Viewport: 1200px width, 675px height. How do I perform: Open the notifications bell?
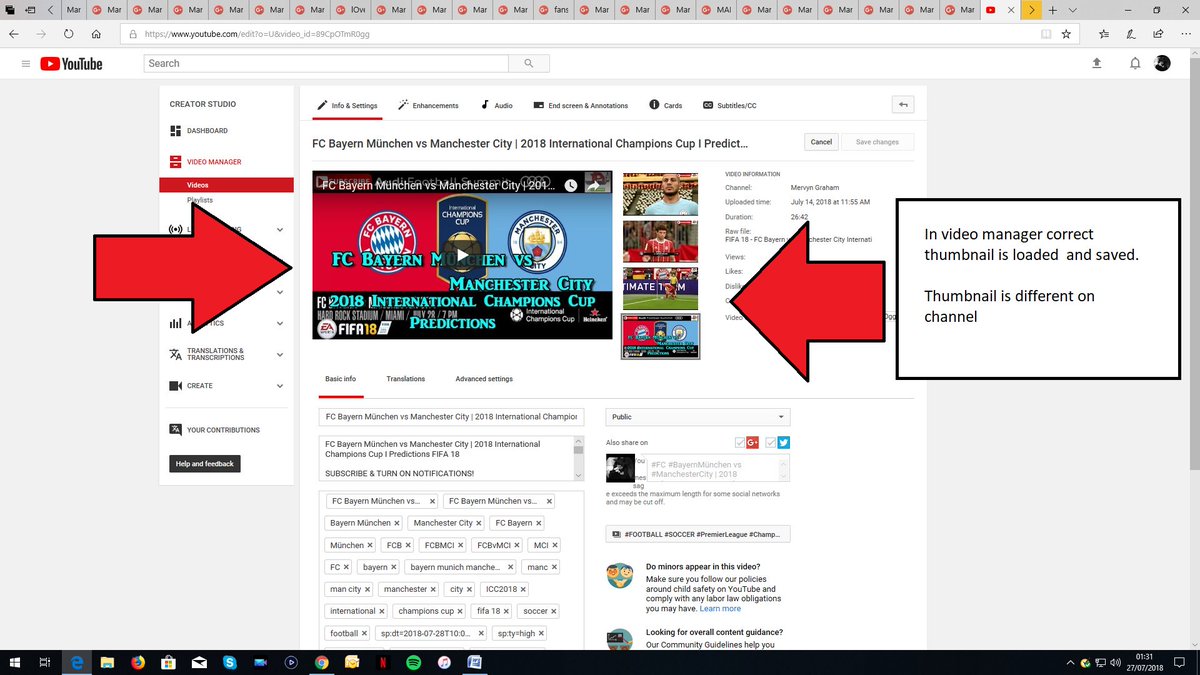[x=1135, y=63]
